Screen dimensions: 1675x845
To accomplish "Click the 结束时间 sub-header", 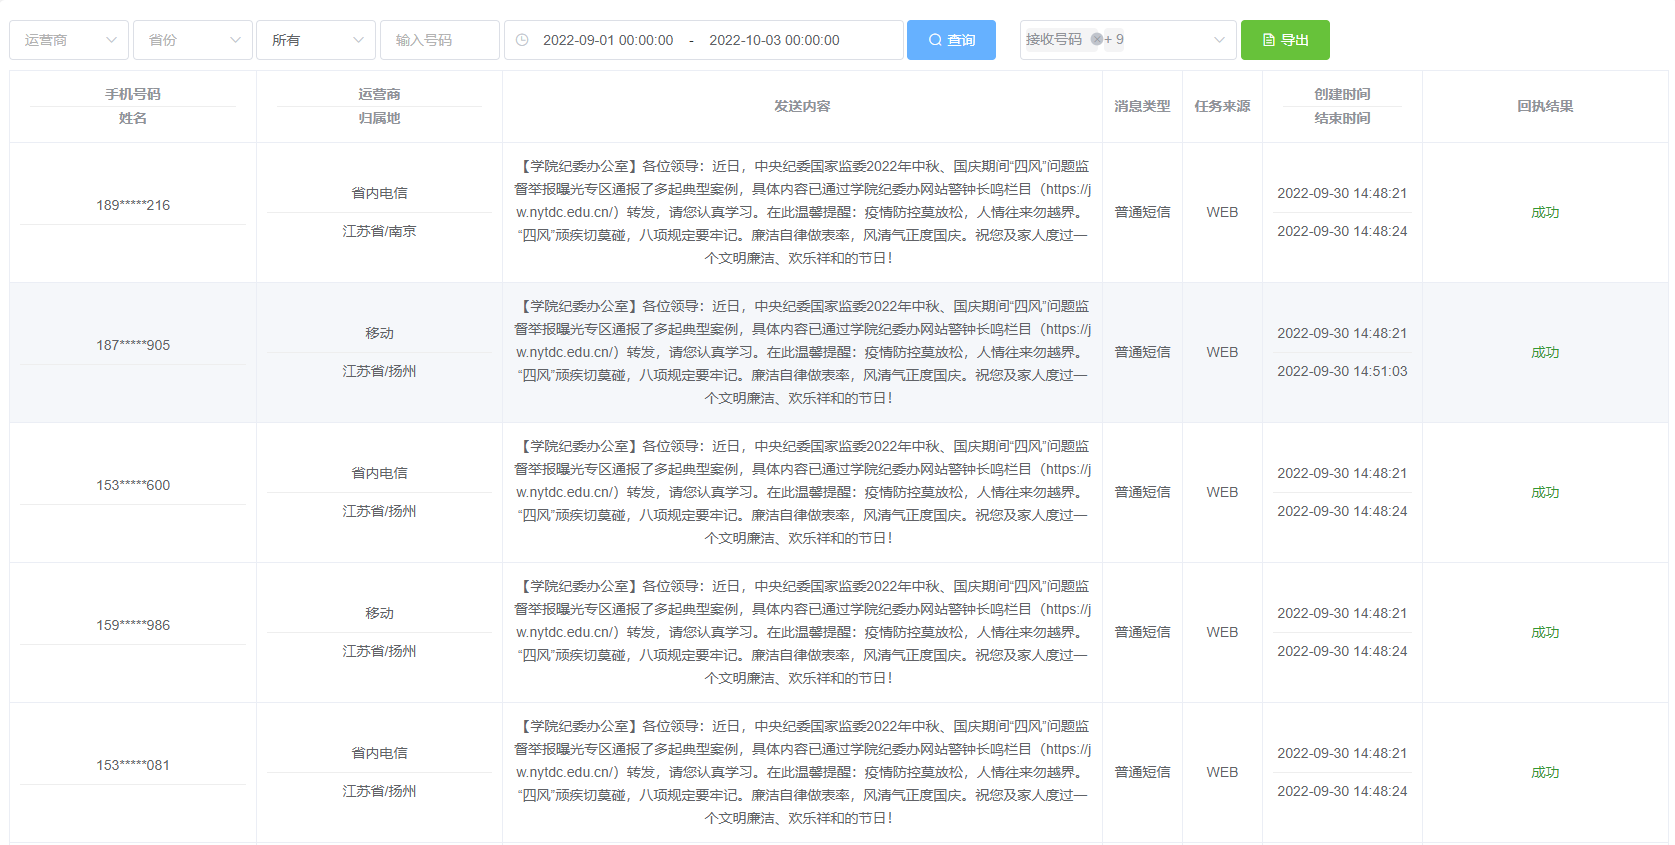I will [1342, 118].
